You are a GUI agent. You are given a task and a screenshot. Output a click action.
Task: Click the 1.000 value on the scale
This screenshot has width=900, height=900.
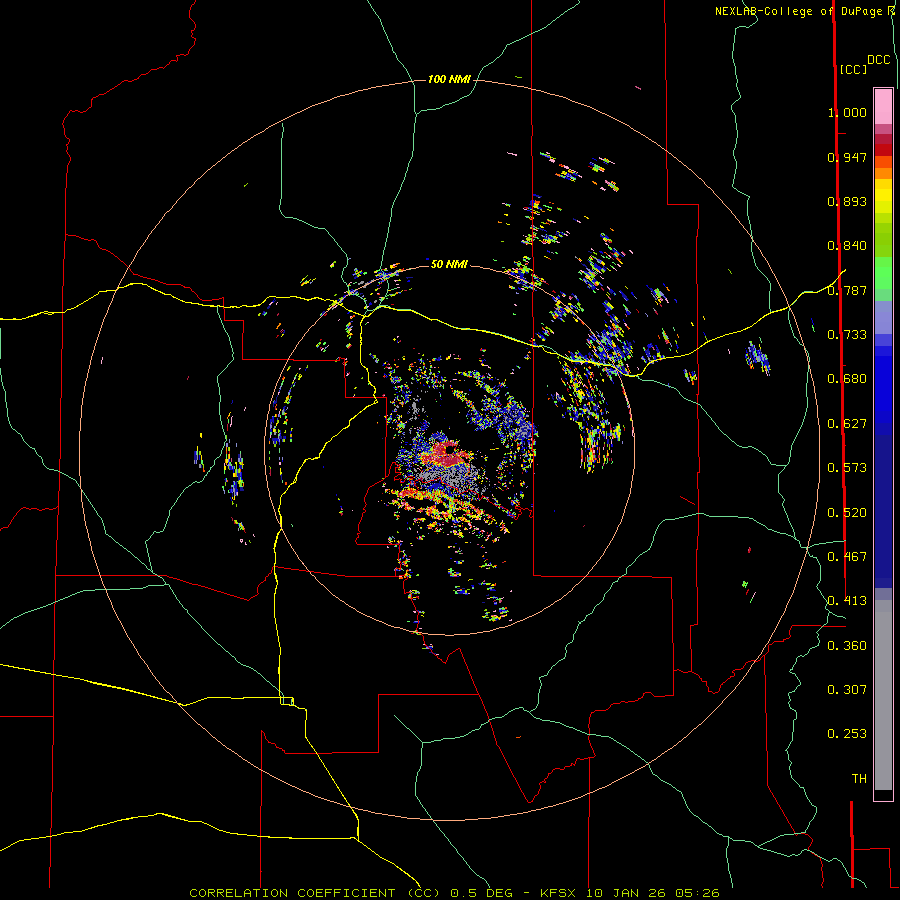[847, 112]
